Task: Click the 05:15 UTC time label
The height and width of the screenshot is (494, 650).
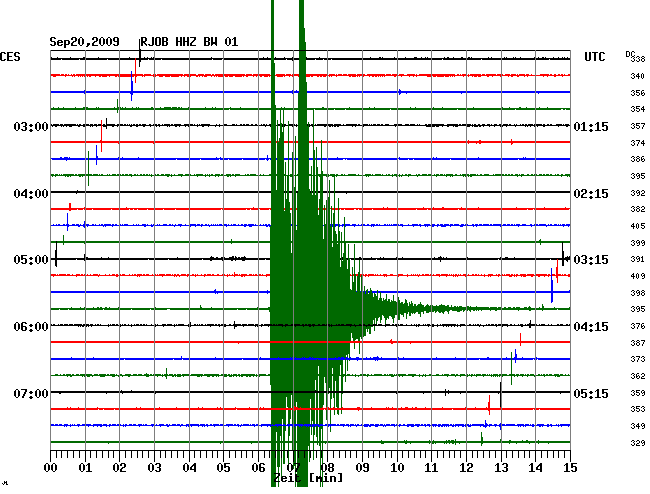Action: coord(591,393)
